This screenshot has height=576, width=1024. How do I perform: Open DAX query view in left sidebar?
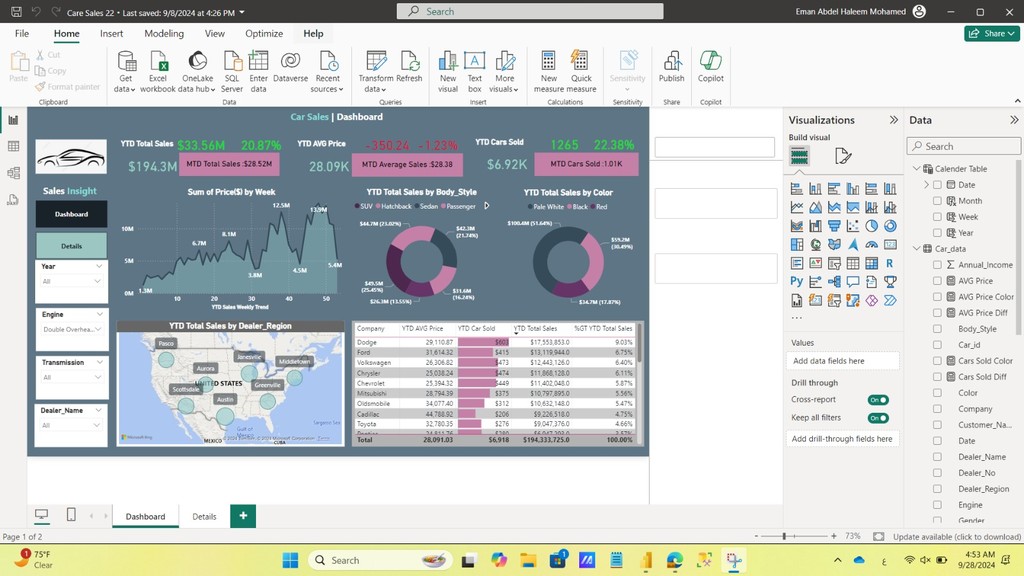(x=13, y=200)
